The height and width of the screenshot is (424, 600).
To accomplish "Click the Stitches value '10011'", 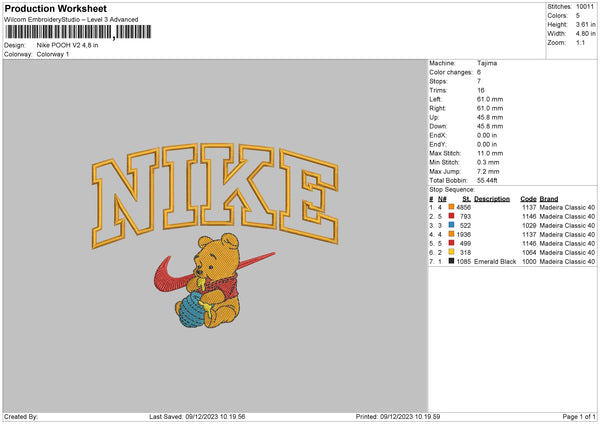I will [x=585, y=7].
